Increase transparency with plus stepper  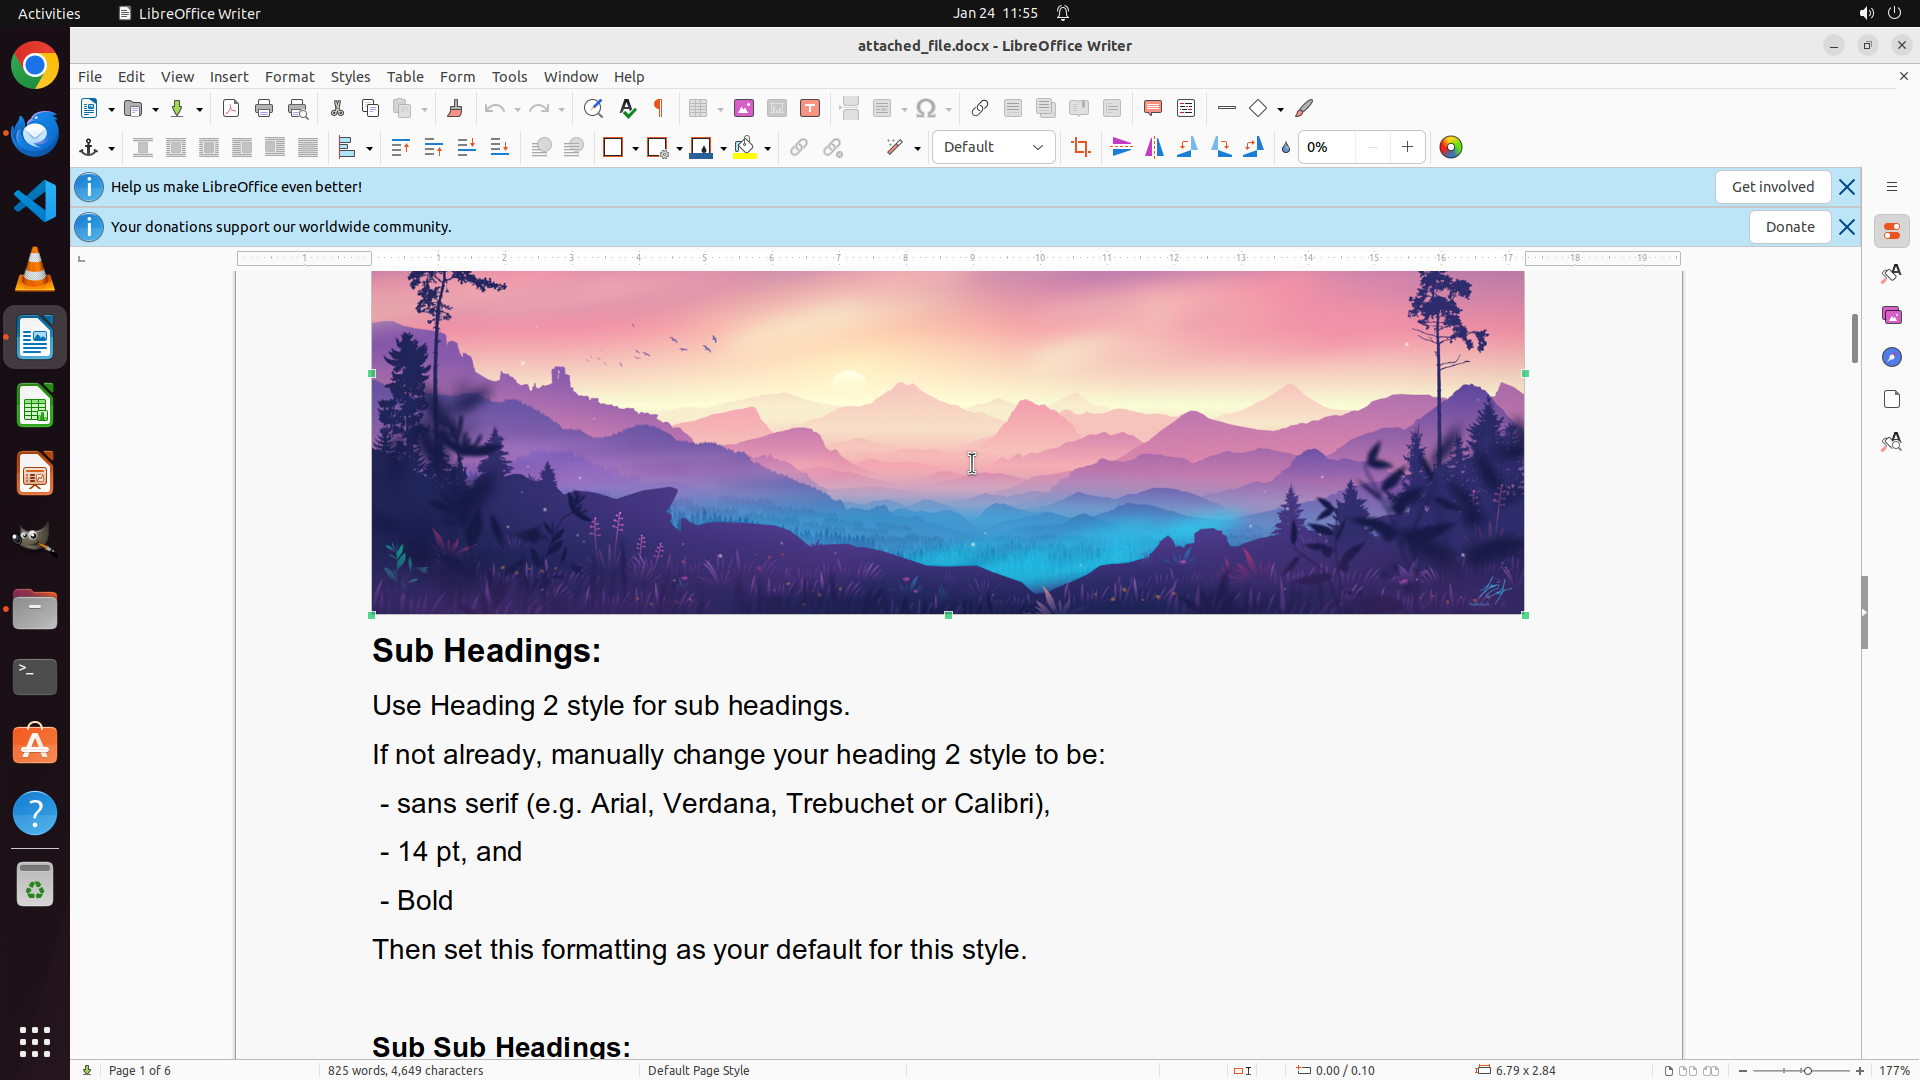1407,148
